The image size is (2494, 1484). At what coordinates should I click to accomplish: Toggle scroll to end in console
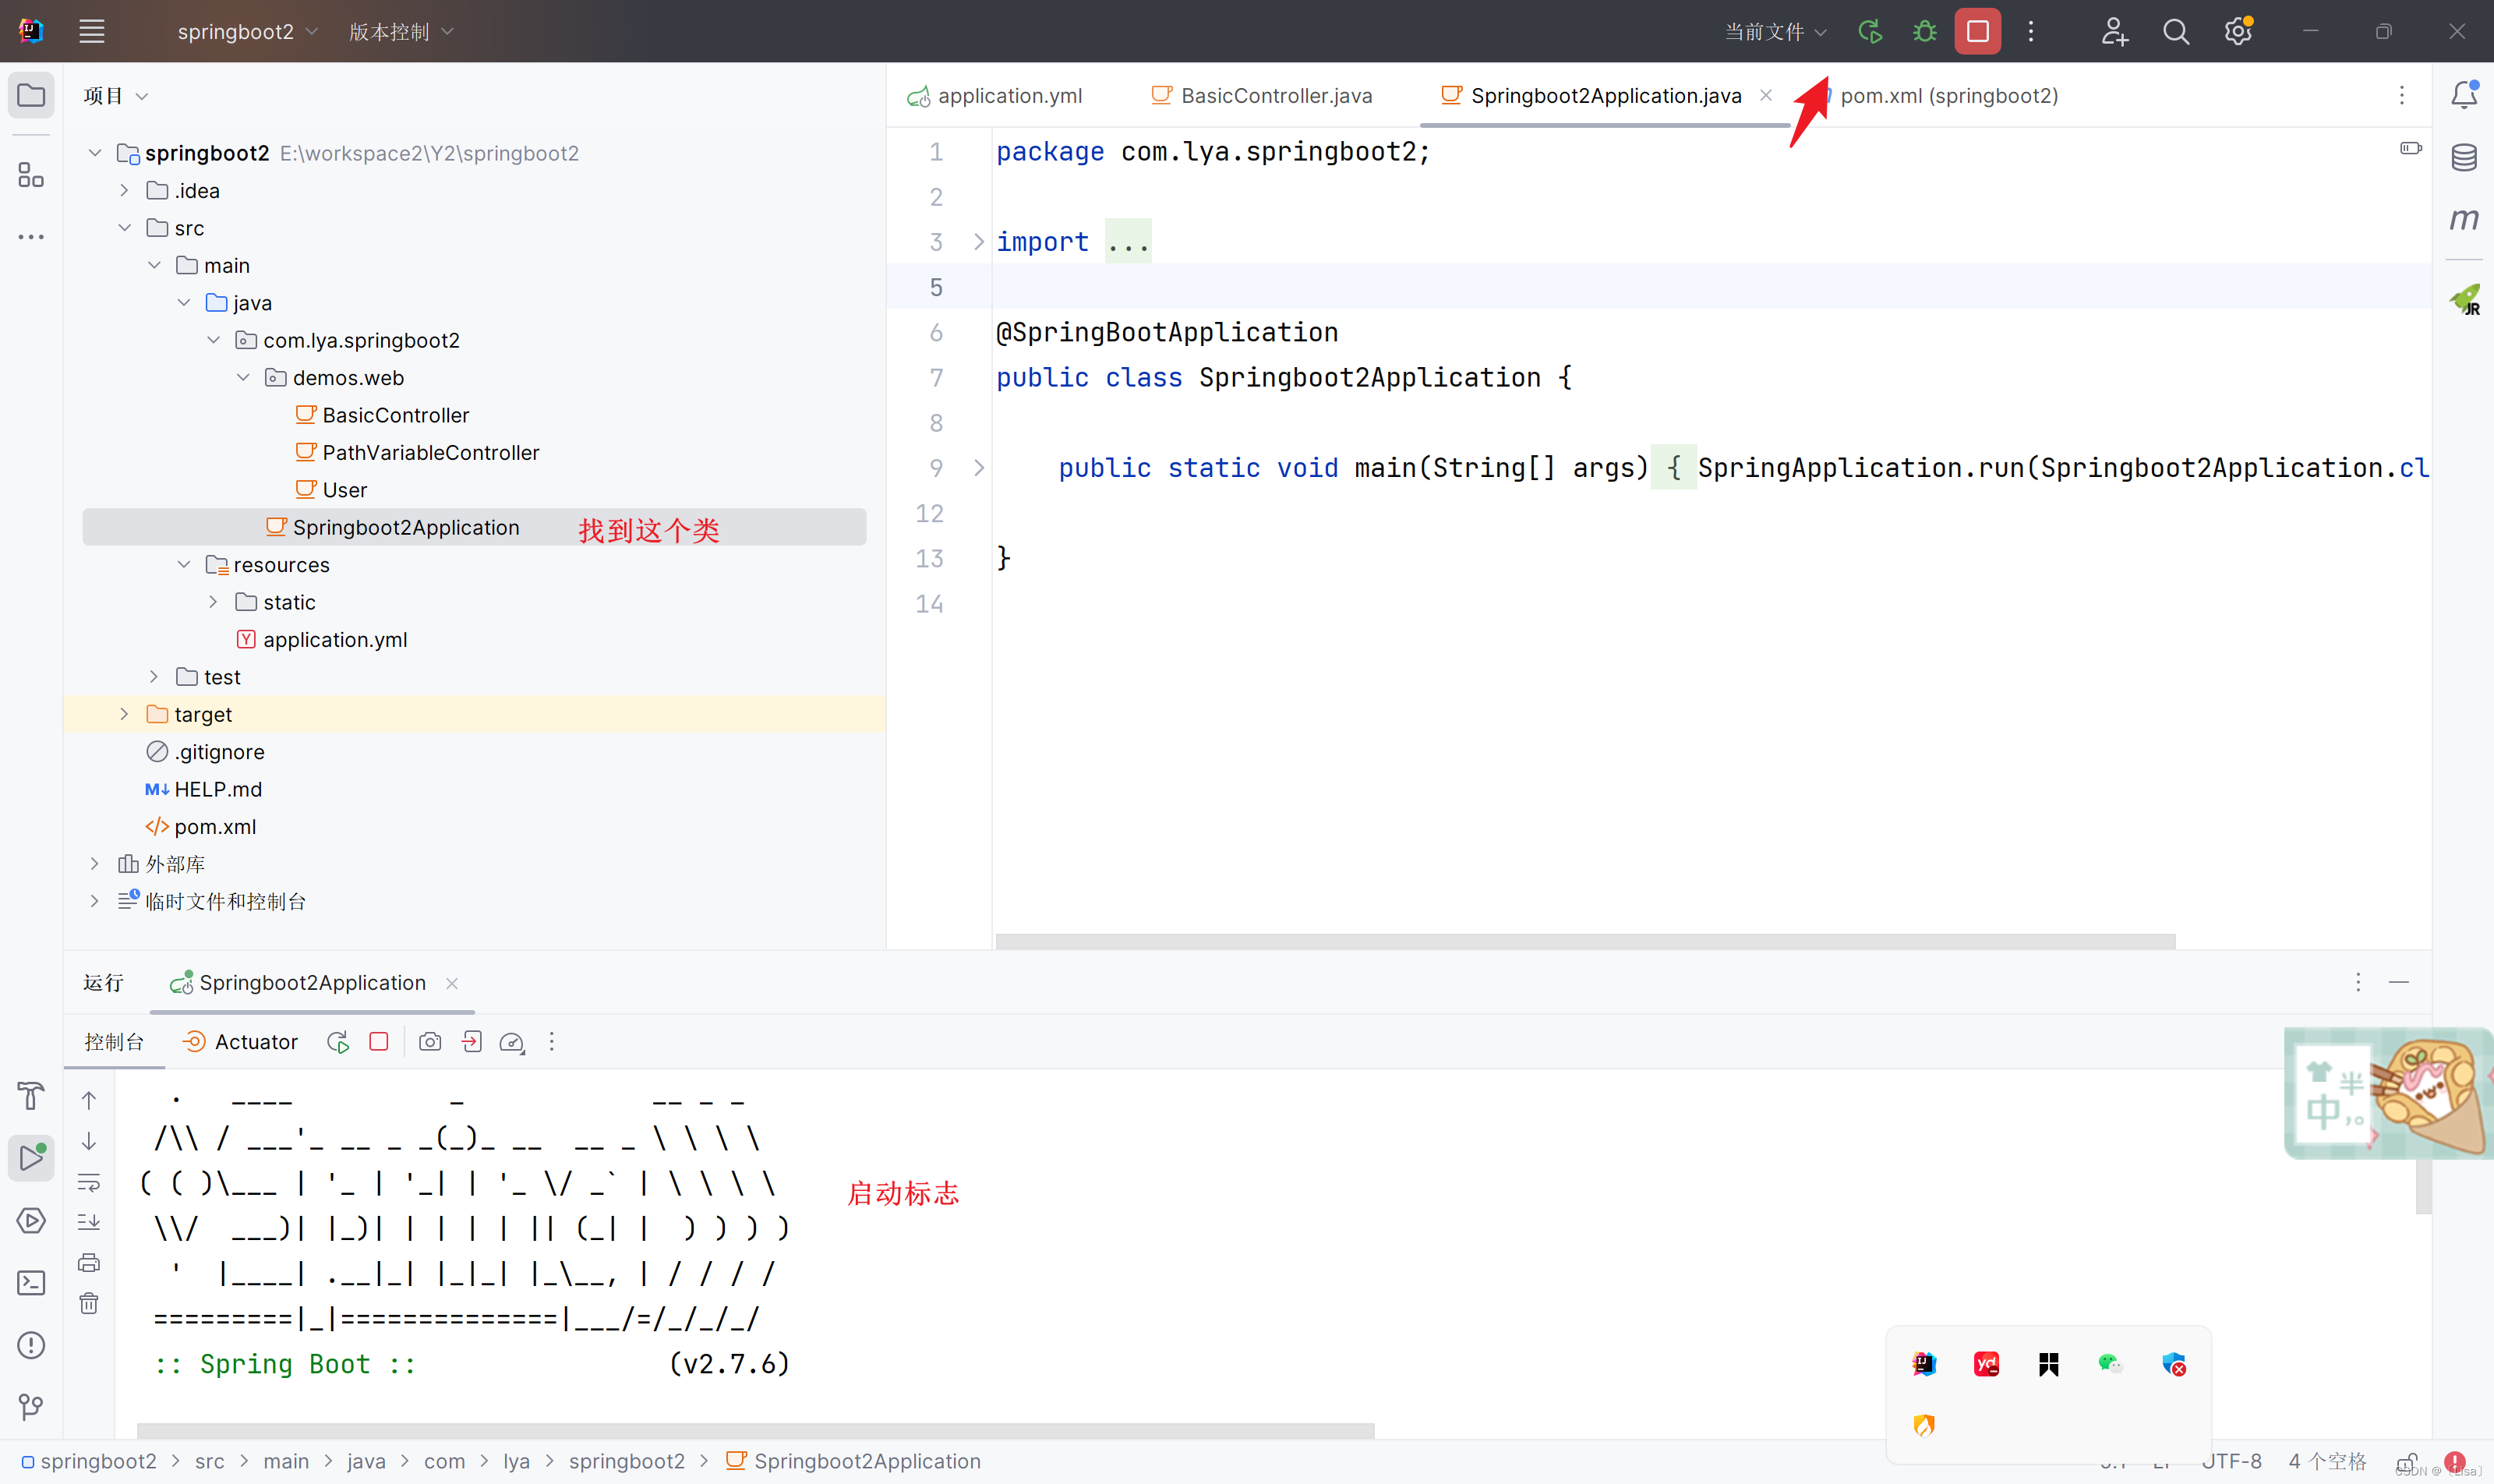coord(89,1222)
